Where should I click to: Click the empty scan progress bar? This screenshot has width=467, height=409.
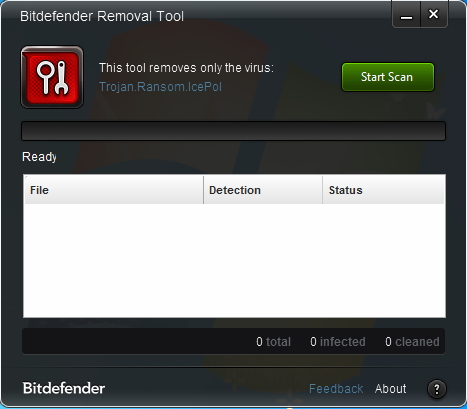pos(233,131)
